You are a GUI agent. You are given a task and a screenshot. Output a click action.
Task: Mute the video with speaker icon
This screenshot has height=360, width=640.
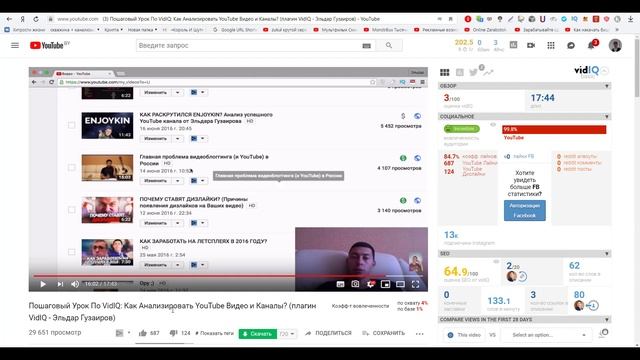click(x=75, y=284)
